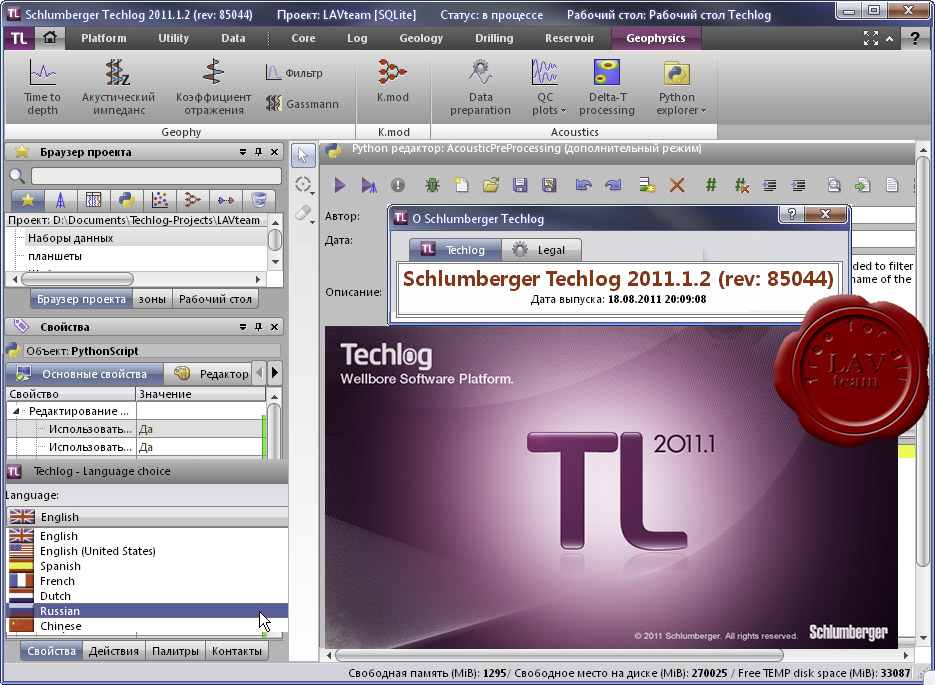Open Акустический импеданс tool
The width and height of the screenshot is (935, 685).
(x=118, y=88)
